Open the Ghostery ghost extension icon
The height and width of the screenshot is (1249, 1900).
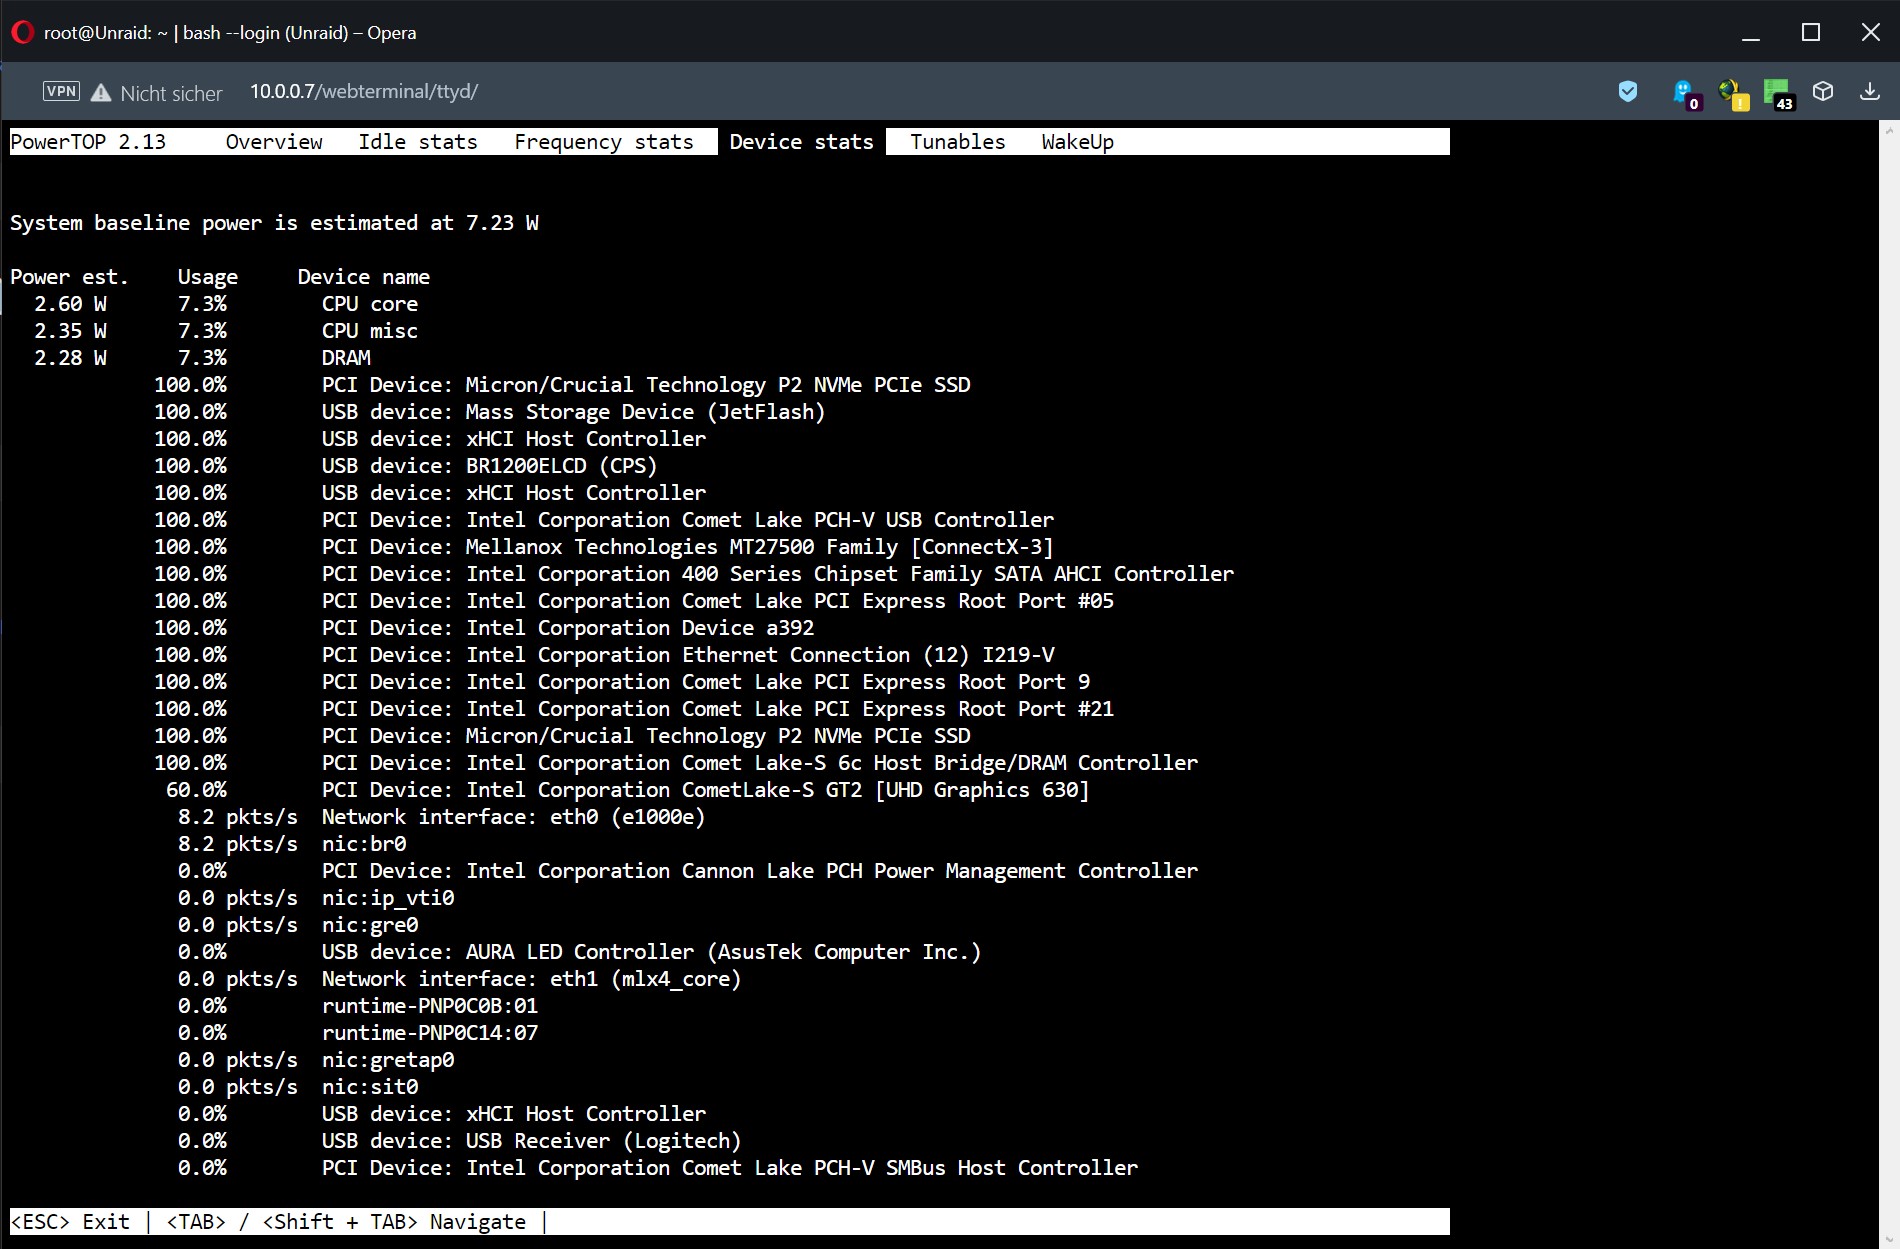pyautogui.click(x=1686, y=94)
